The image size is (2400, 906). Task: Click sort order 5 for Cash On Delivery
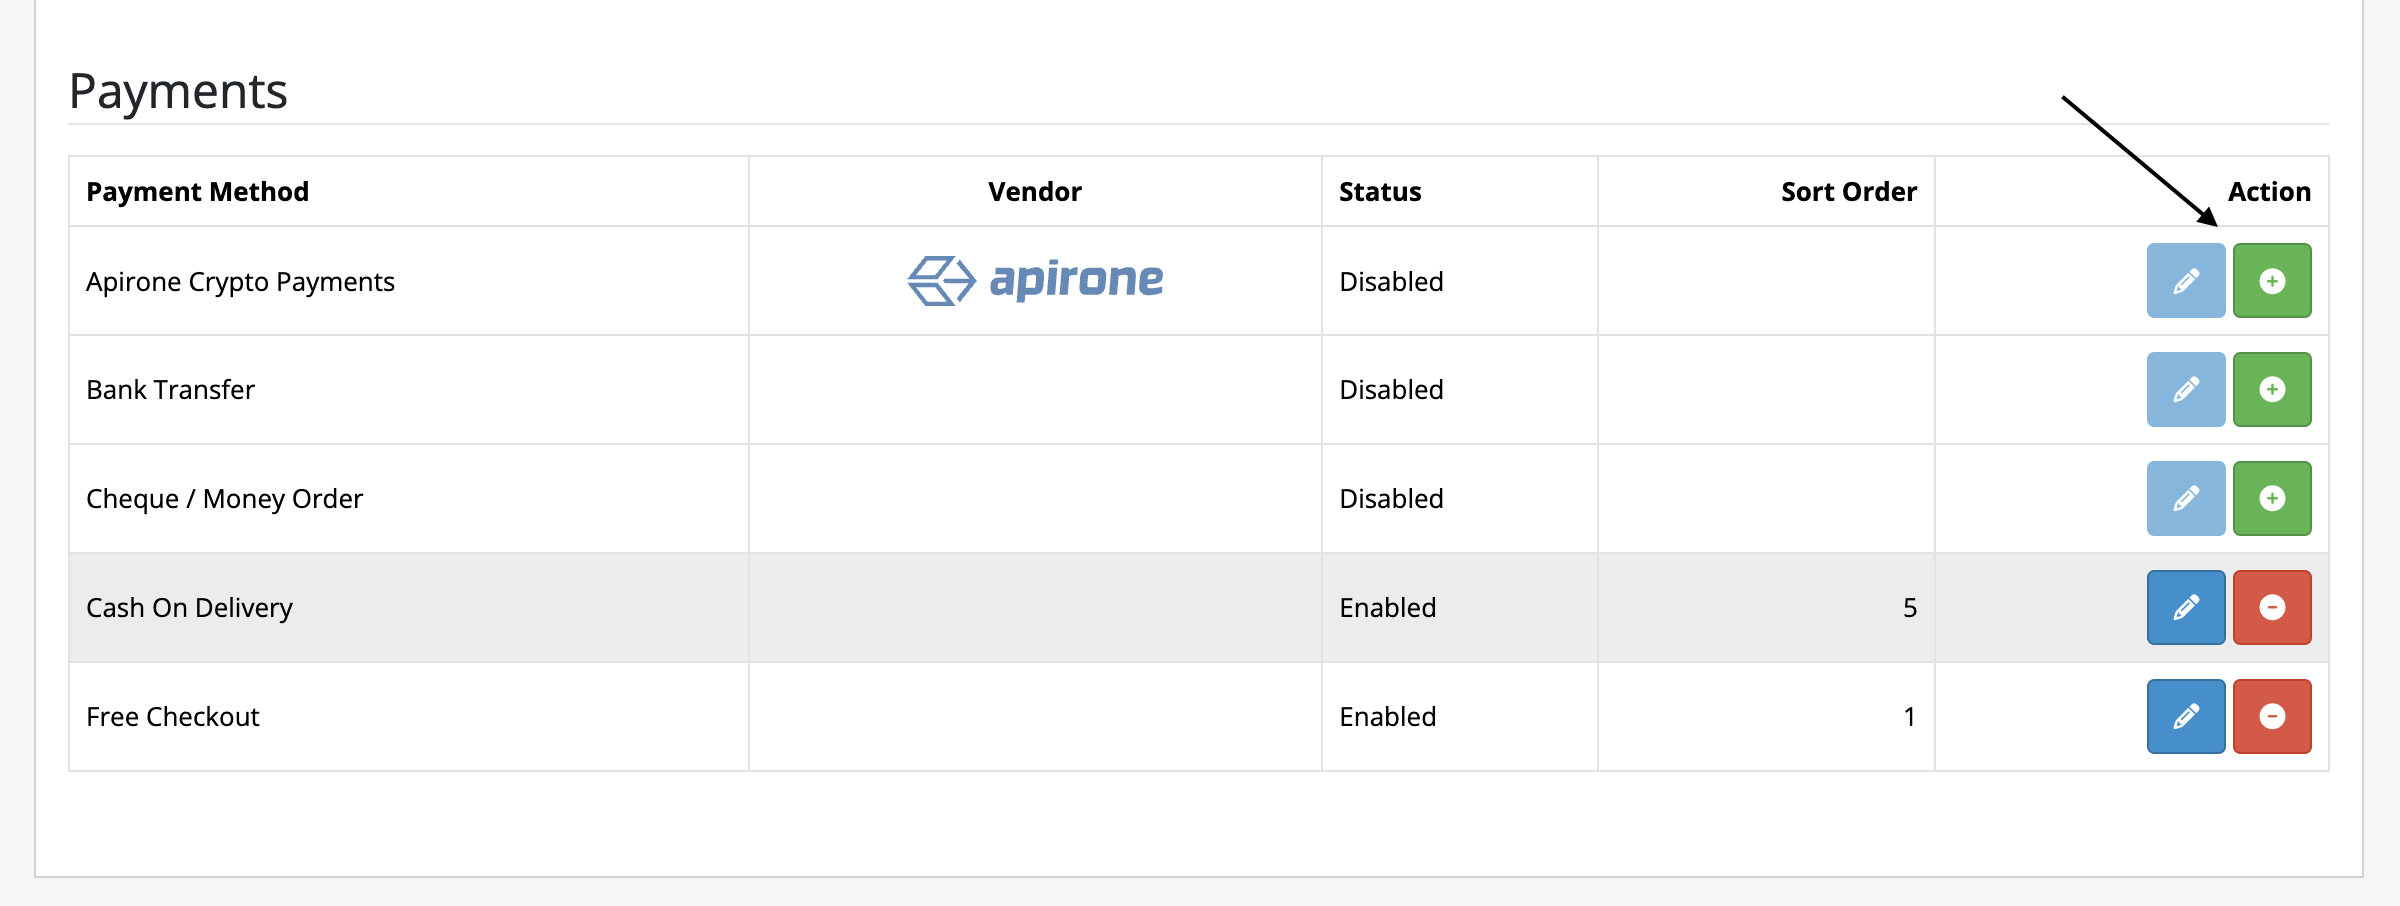tap(1910, 607)
